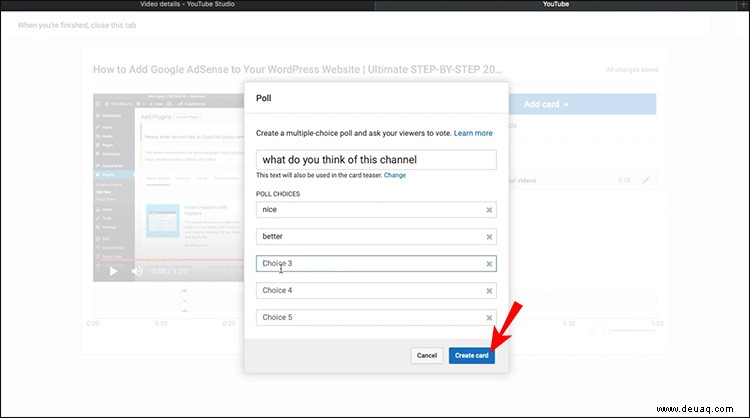
Task: Mute the video with the speaker icon
Action: [137, 271]
